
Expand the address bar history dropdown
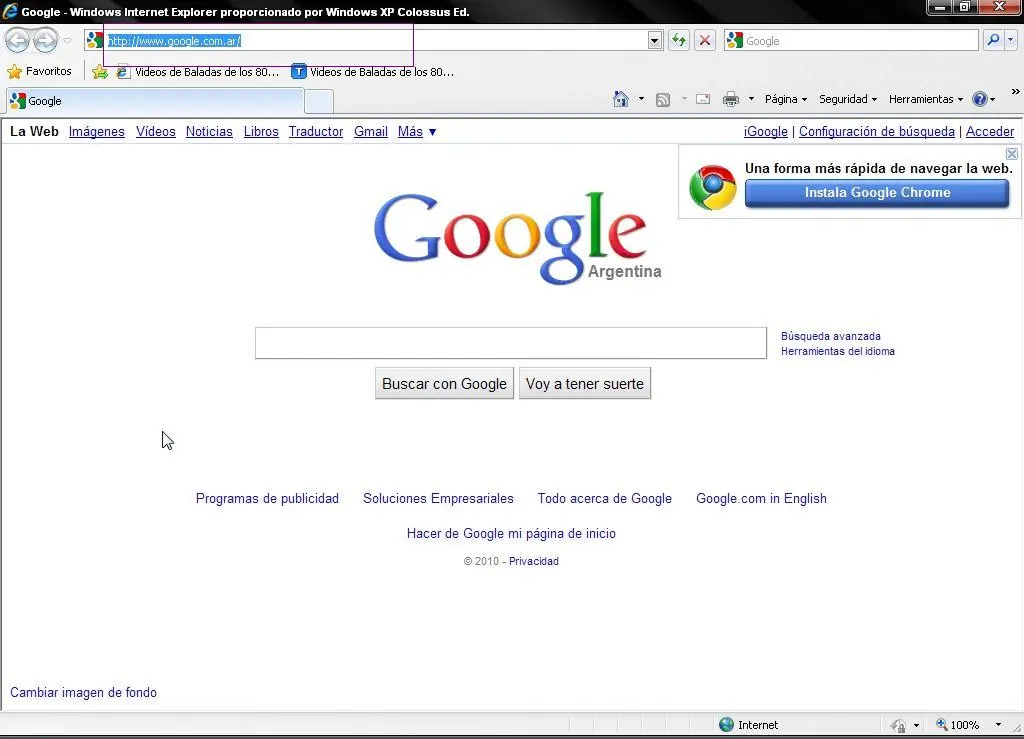pyautogui.click(x=654, y=40)
